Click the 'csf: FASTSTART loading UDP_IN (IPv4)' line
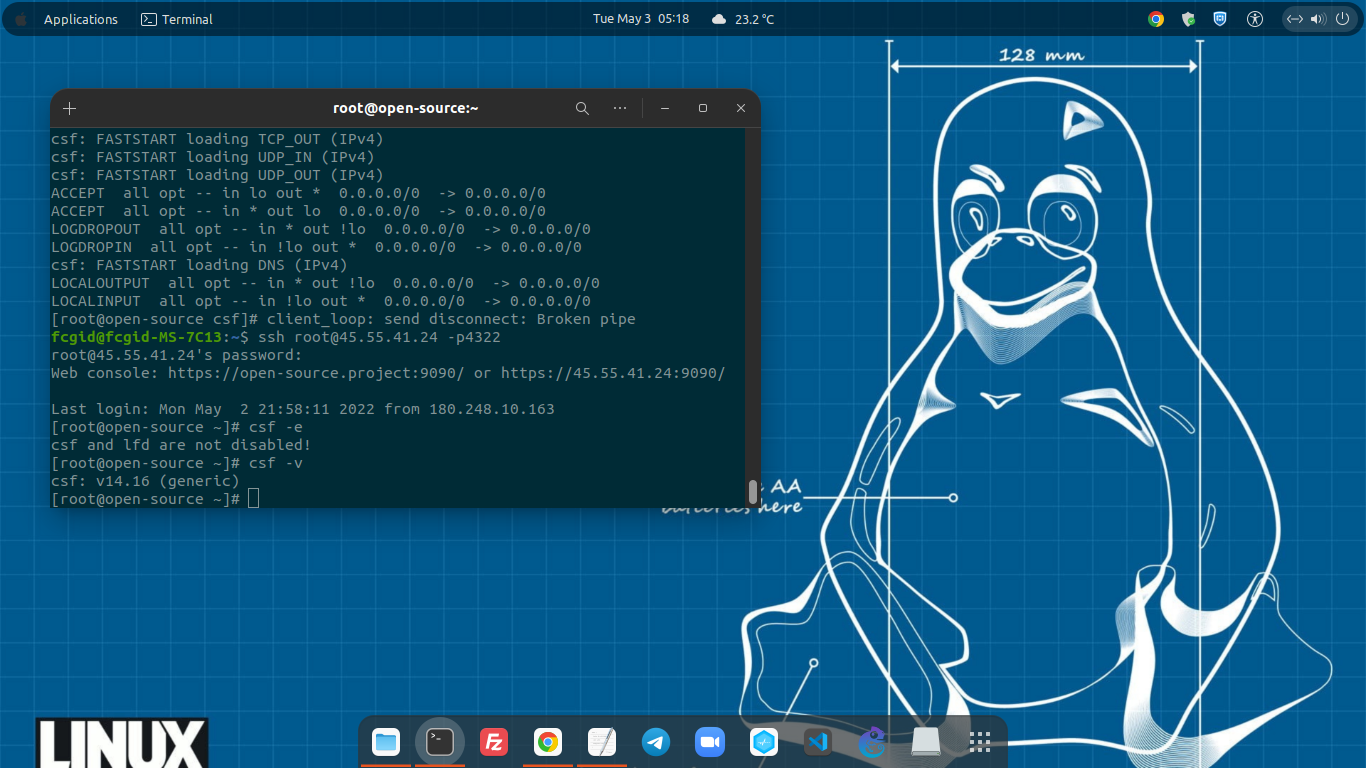Viewport: 1366px width, 768px height. tap(213, 157)
